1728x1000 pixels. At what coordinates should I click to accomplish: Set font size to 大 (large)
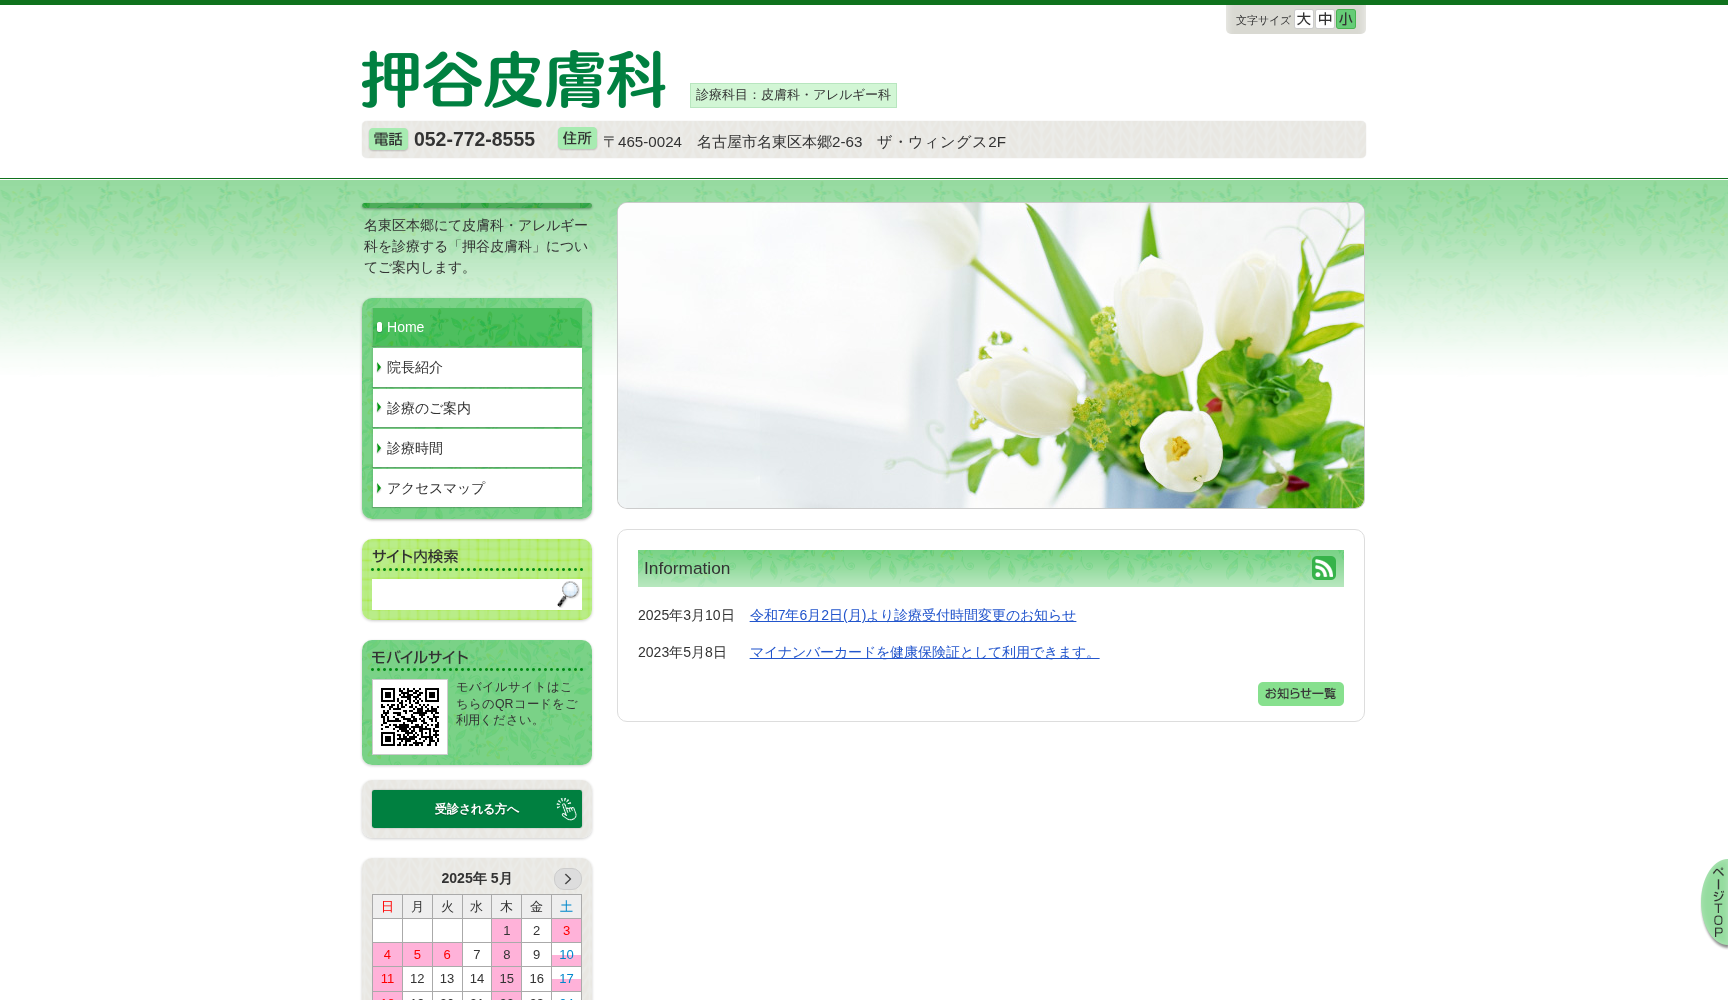point(1302,19)
